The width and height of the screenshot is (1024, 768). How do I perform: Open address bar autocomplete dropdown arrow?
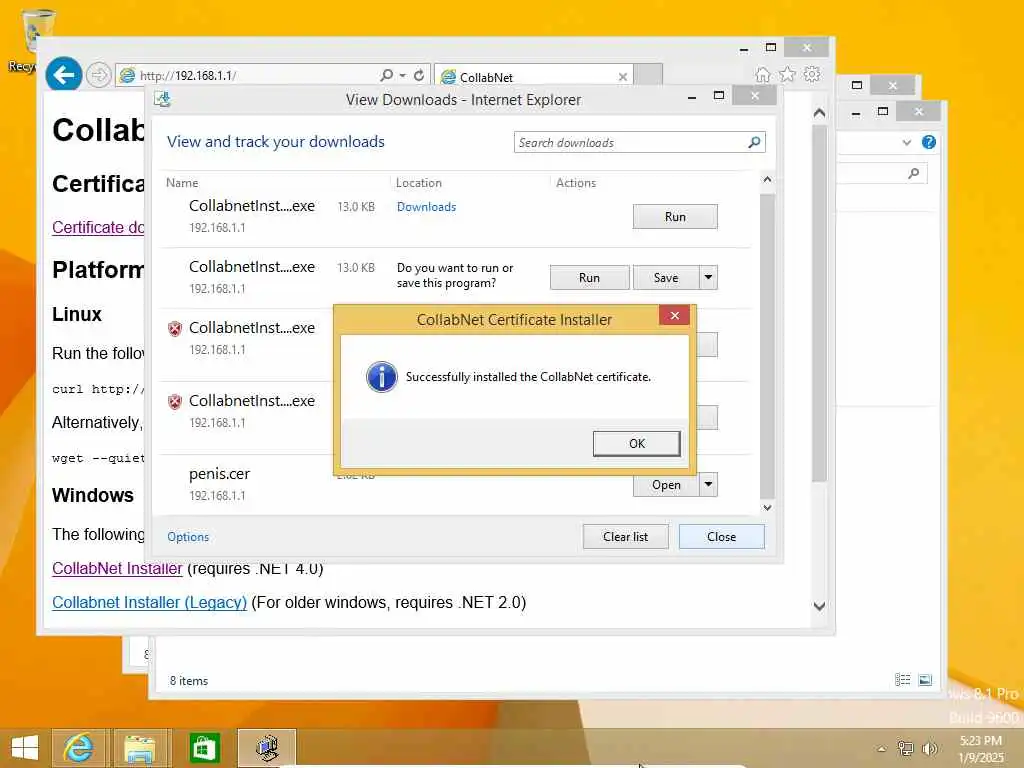point(402,75)
